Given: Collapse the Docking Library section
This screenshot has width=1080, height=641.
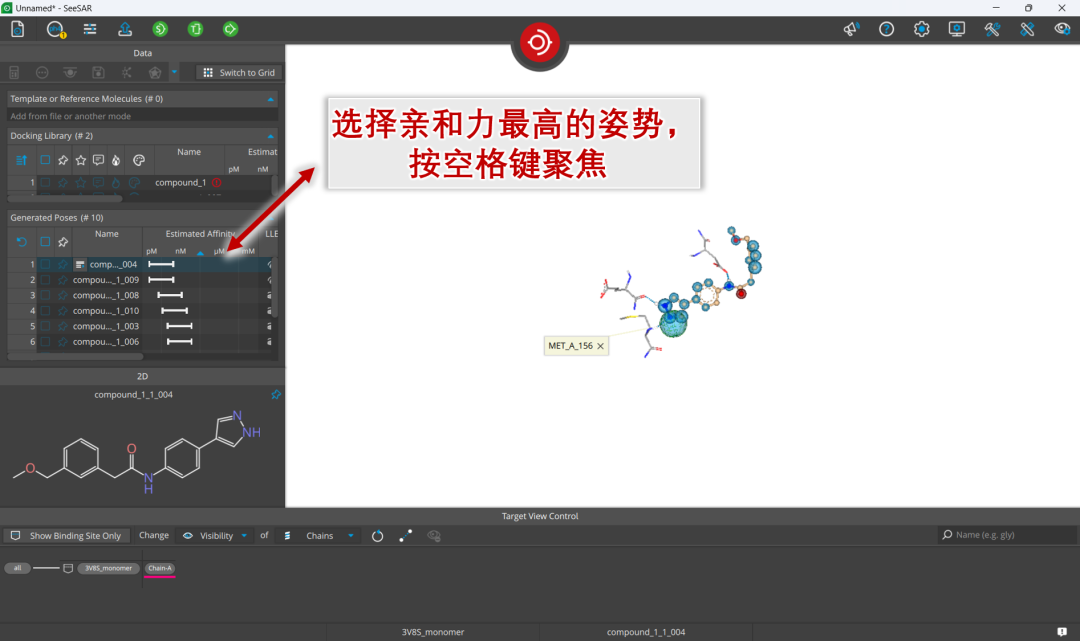Looking at the screenshot, I should point(271,136).
